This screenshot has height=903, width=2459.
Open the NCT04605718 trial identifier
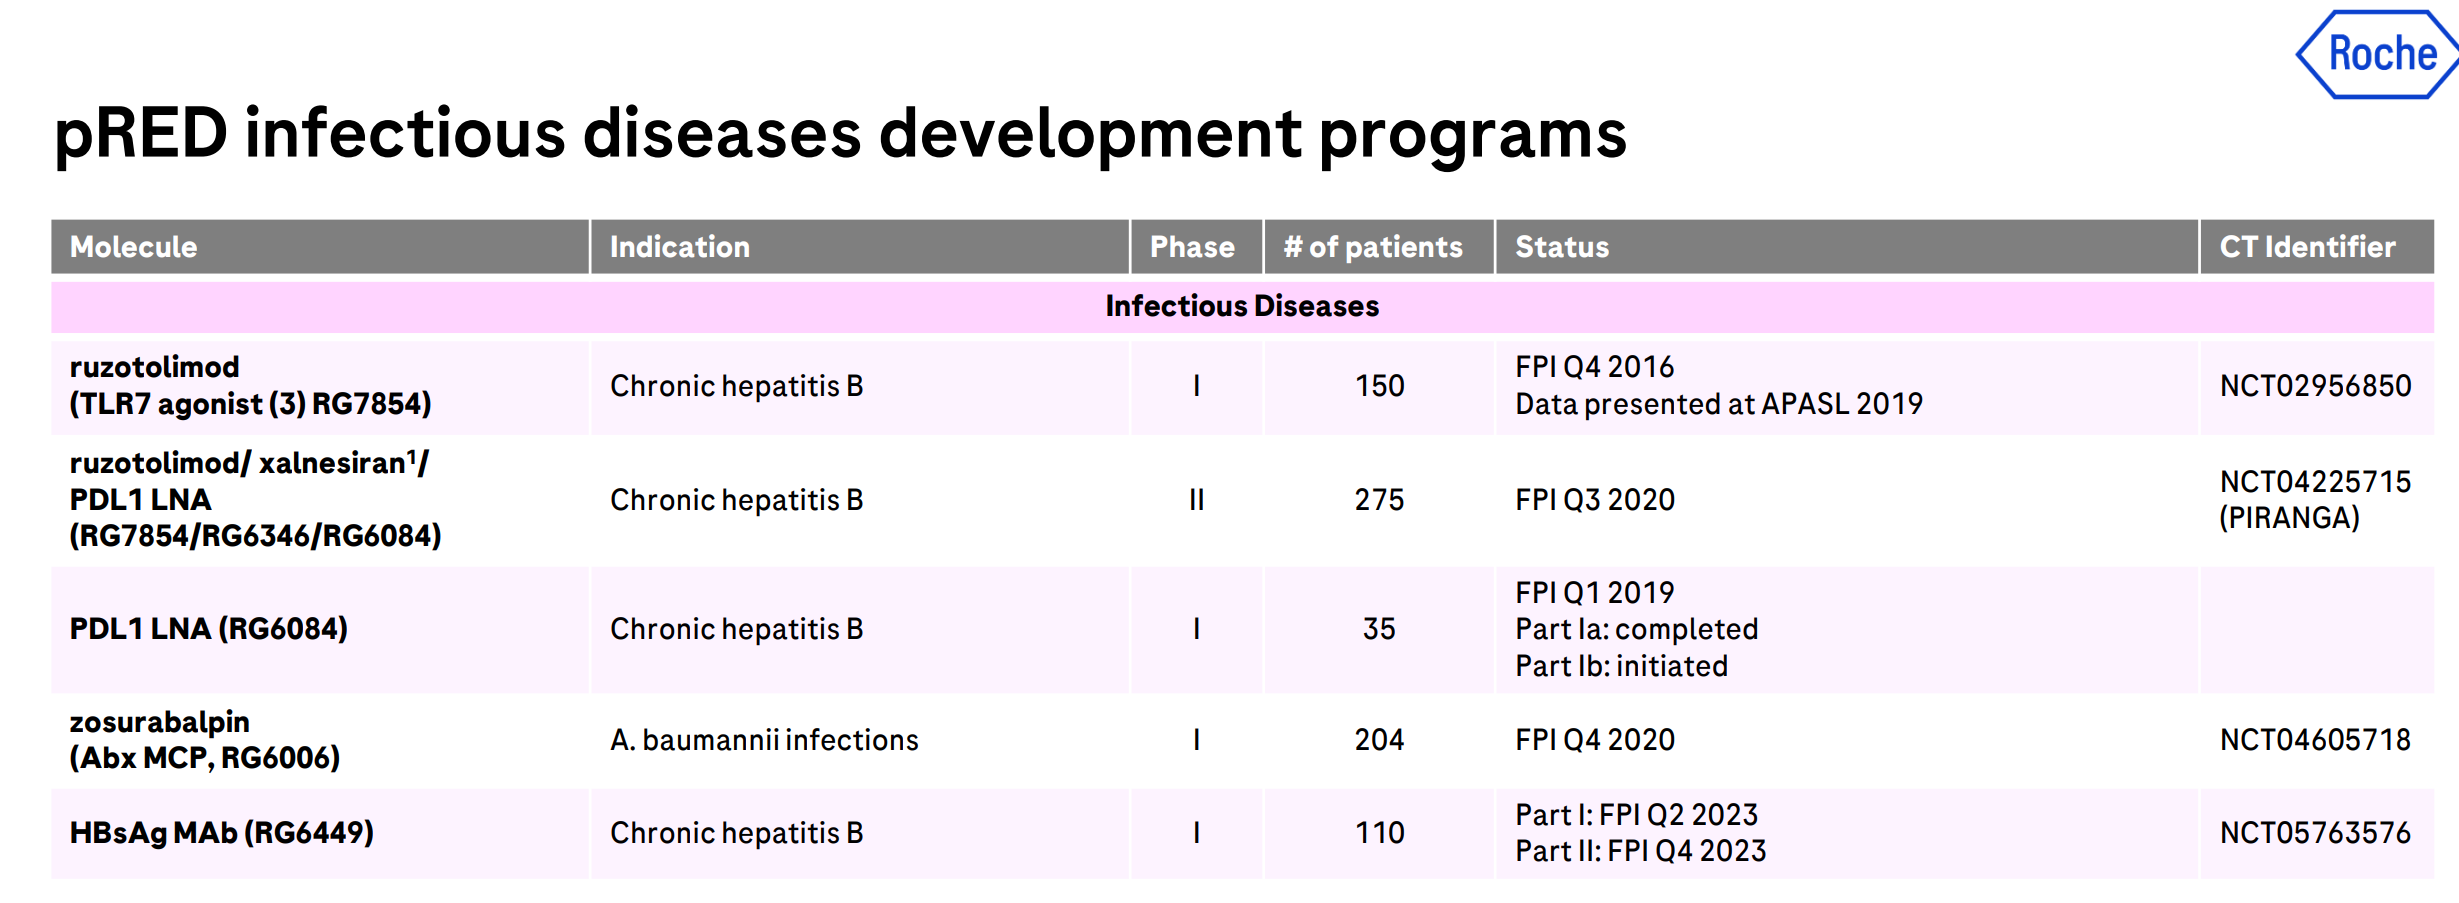[x=2315, y=740]
